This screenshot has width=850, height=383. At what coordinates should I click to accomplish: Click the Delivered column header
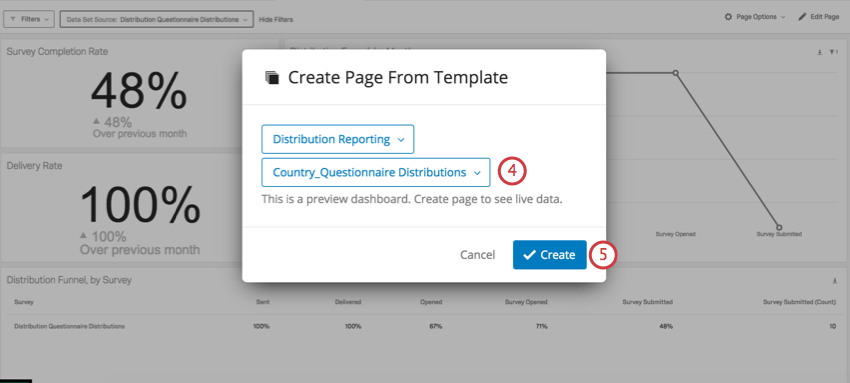[348, 302]
